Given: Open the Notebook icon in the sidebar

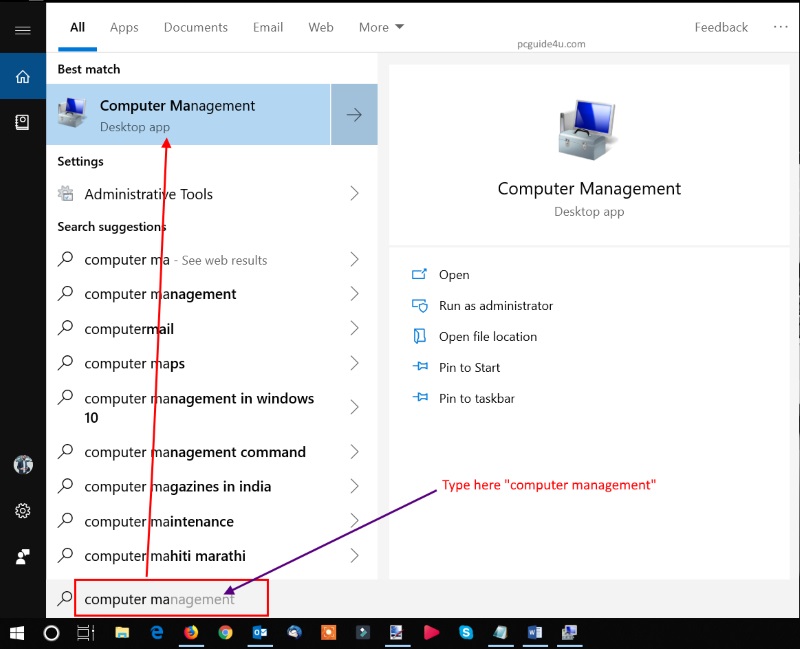Looking at the screenshot, I should click(x=22, y=122).
